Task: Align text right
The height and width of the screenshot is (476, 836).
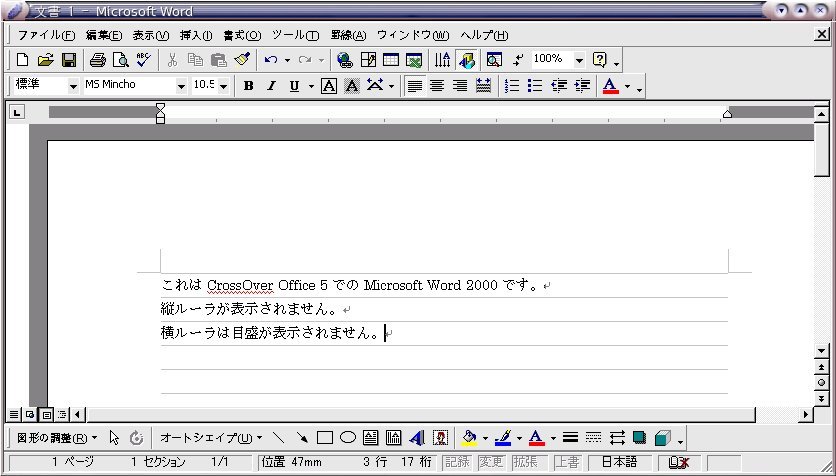Action: 460,86
